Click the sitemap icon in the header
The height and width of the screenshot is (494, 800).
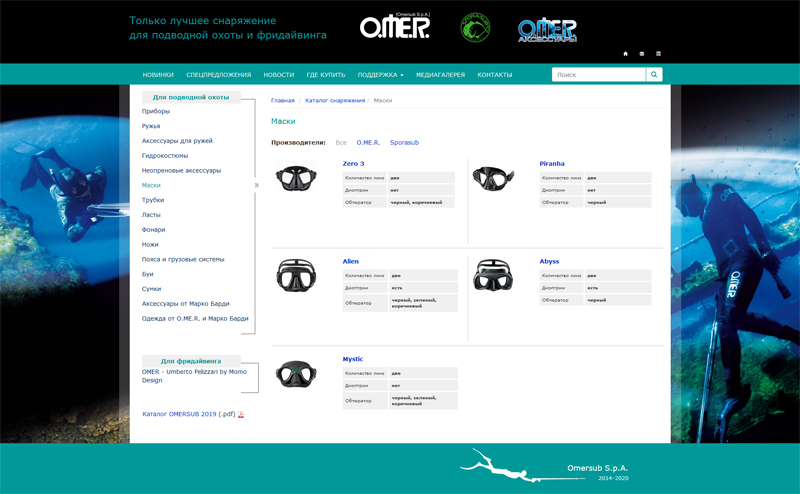click(658, 54)
